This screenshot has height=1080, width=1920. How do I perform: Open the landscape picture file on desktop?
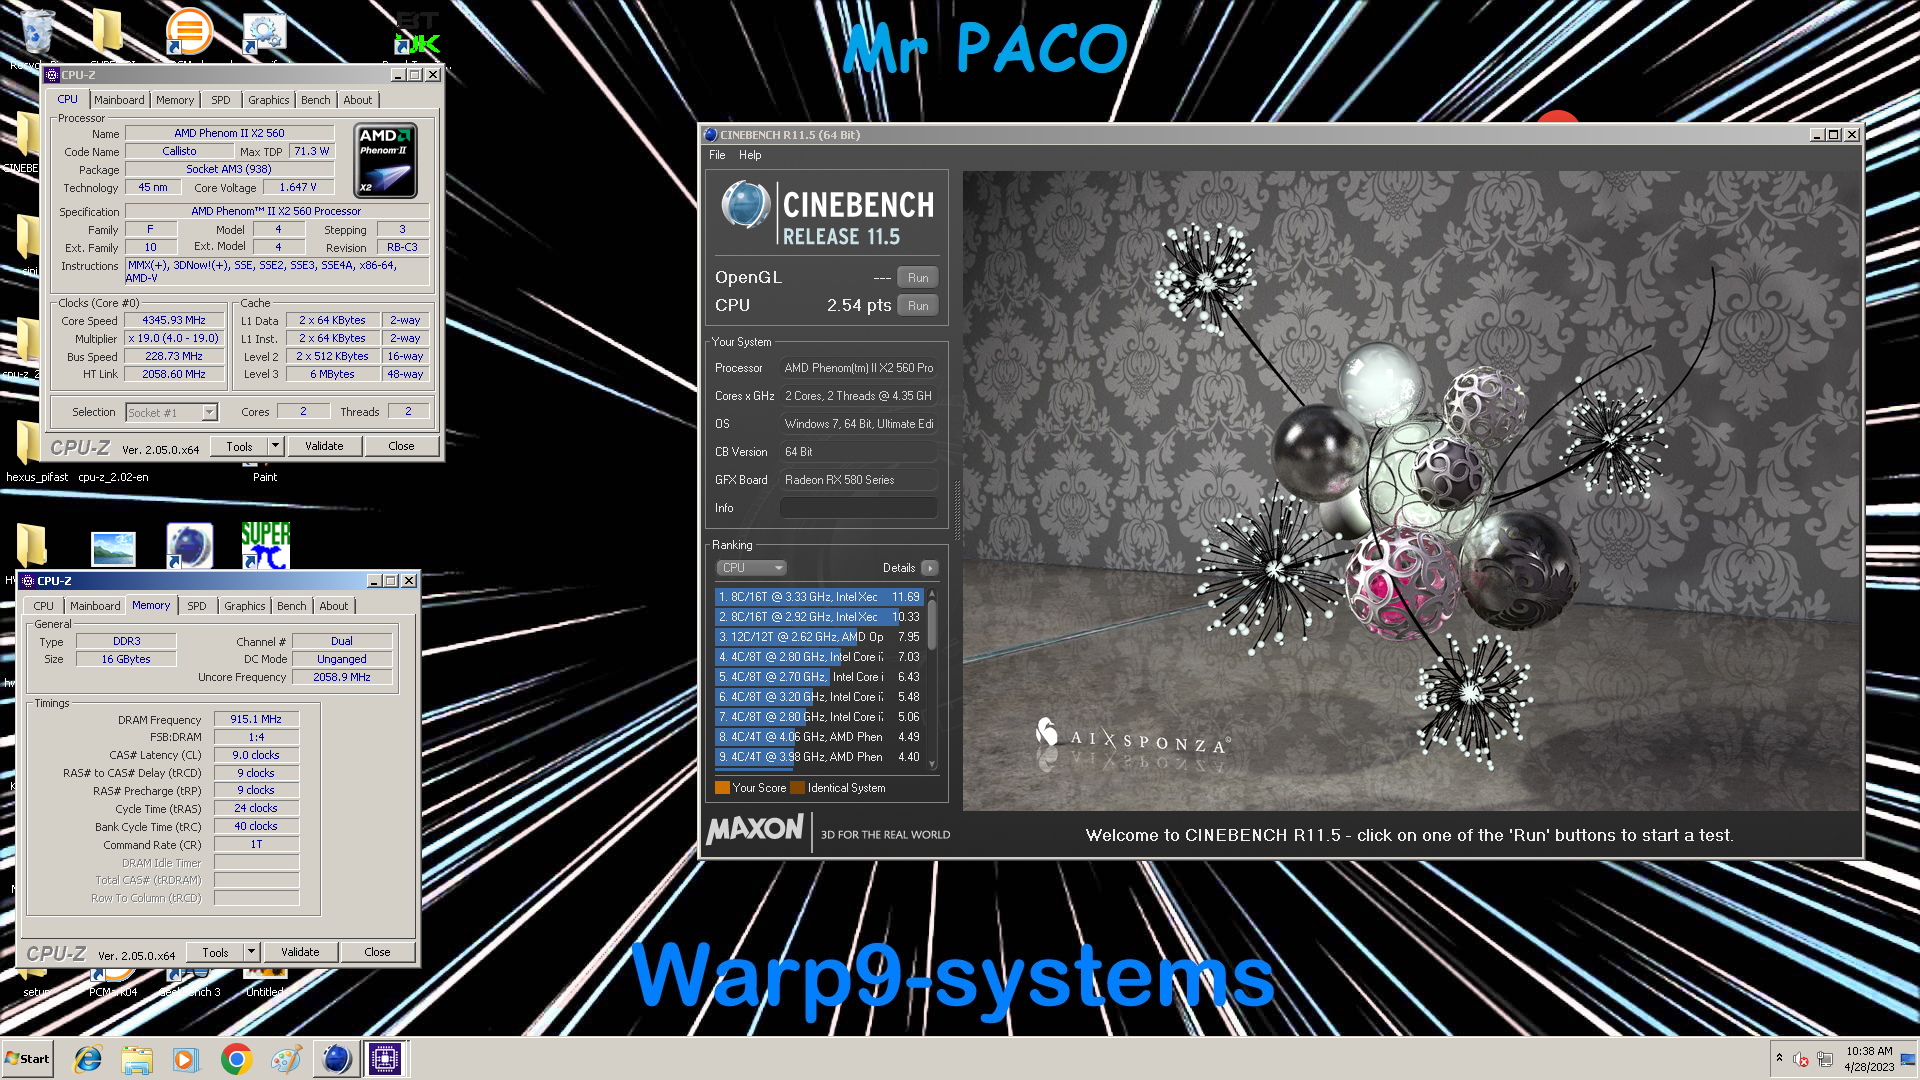point(113,548)
